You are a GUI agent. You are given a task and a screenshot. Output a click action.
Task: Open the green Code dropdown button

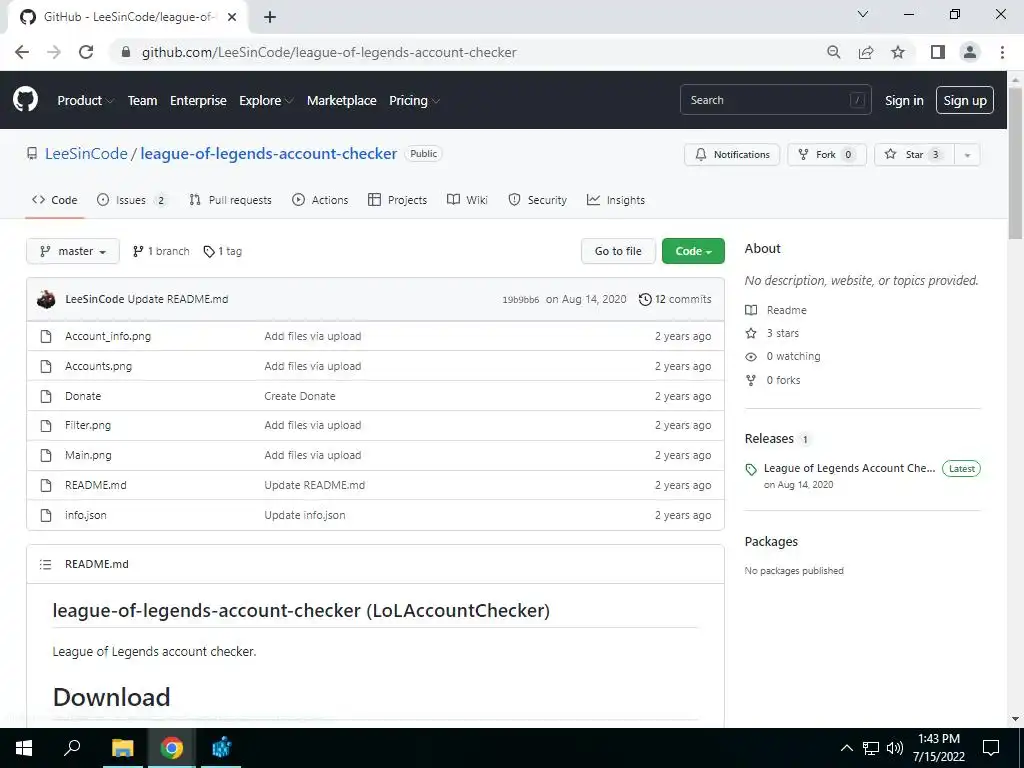pyautogui.click(x=693, y=251)
